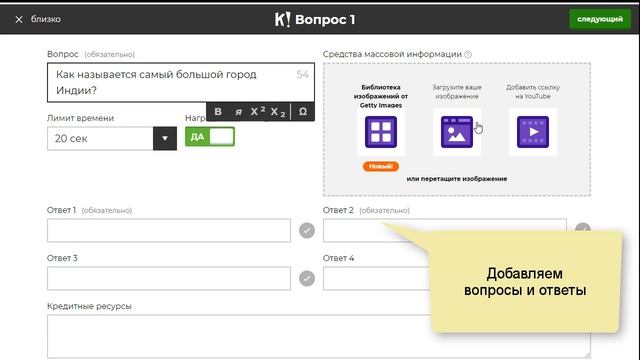640x360 pixels.
Task: Apply italic formatting with Я button
Action: tap(238, 111)
